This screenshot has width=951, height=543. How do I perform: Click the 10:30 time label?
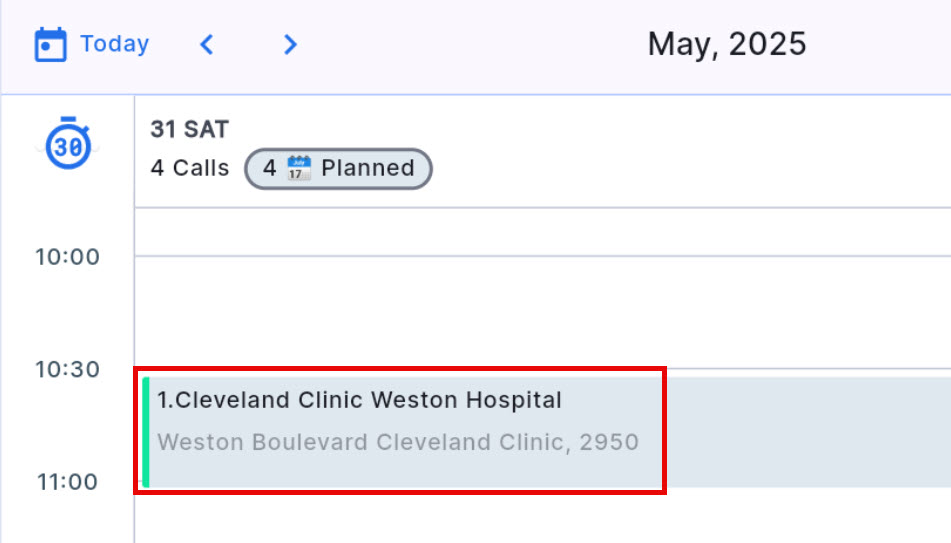pos(68,370)
